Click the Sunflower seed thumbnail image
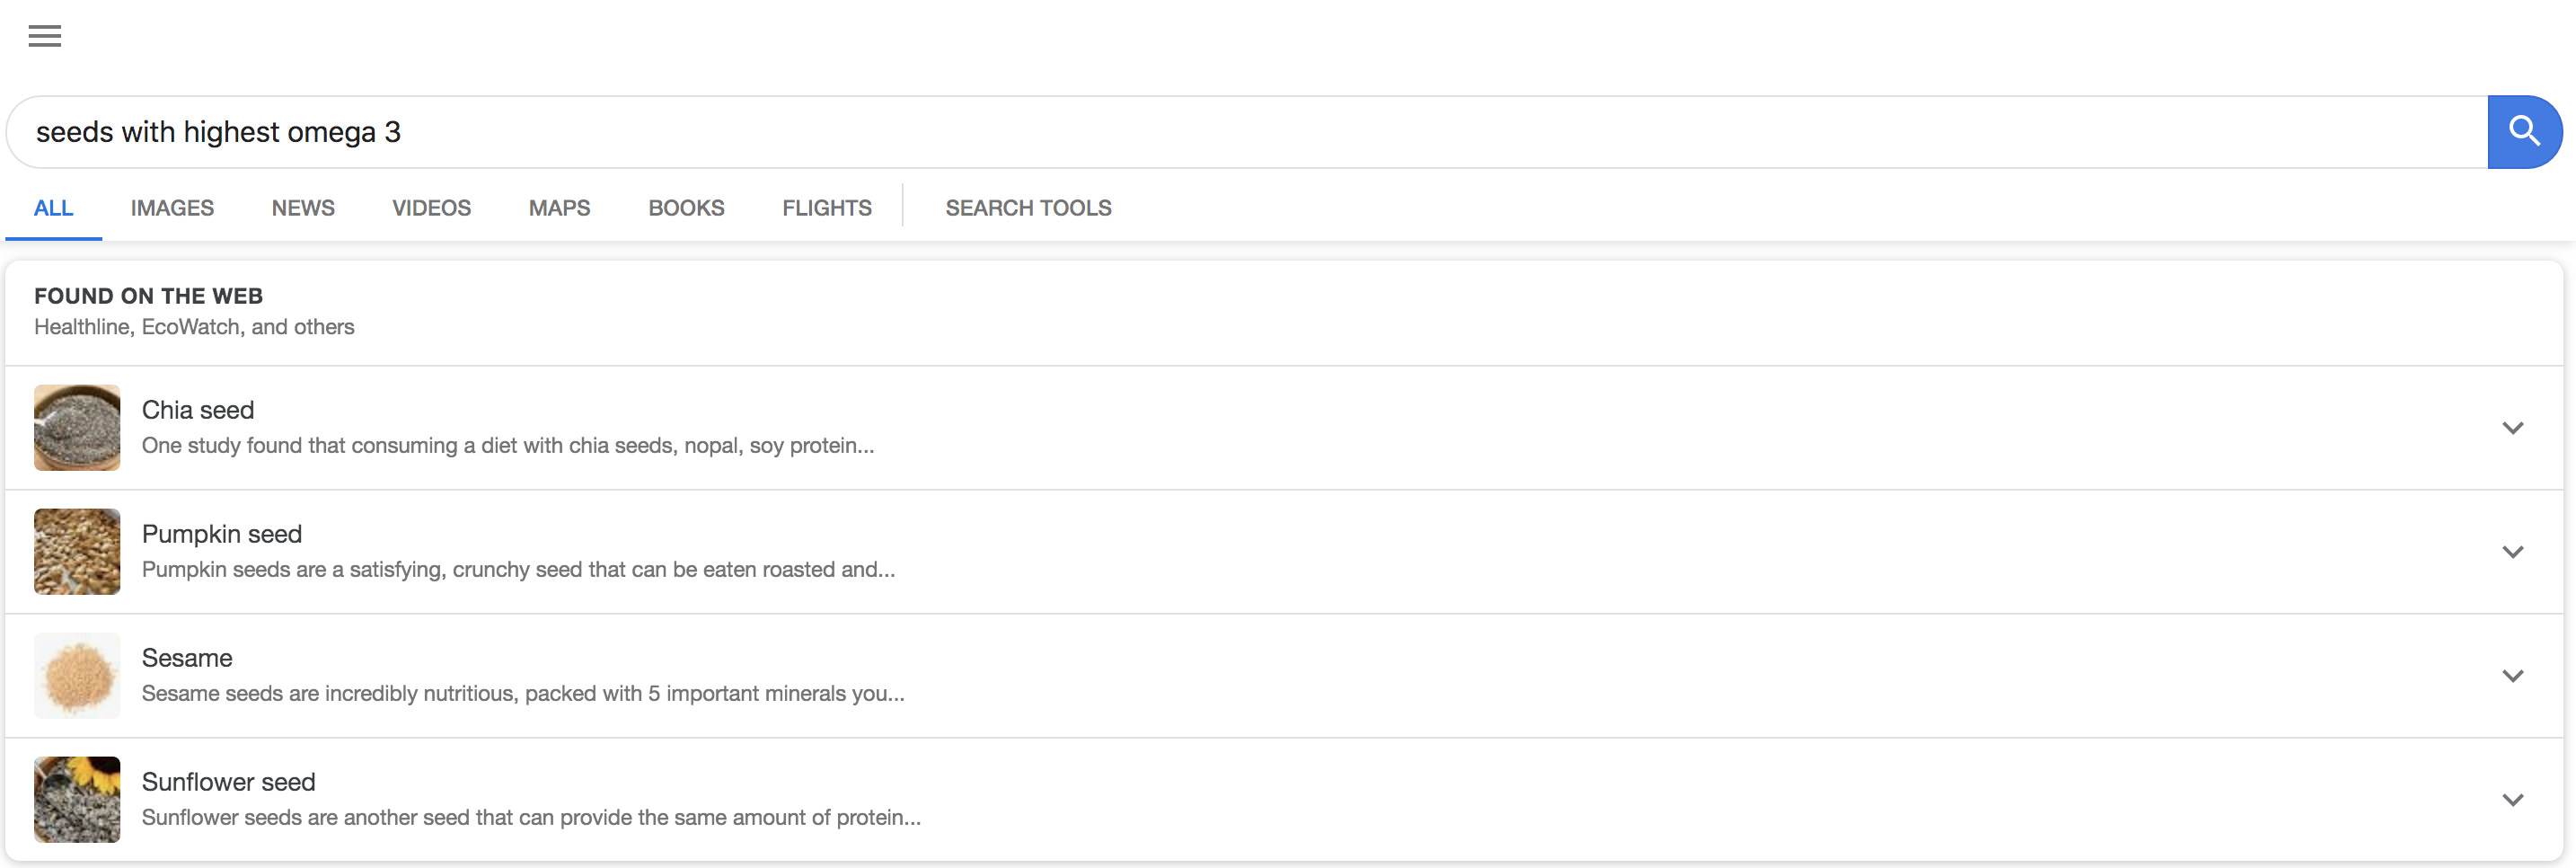Image resolution: width=2576 pixels, height=868 pixels. 77,800
